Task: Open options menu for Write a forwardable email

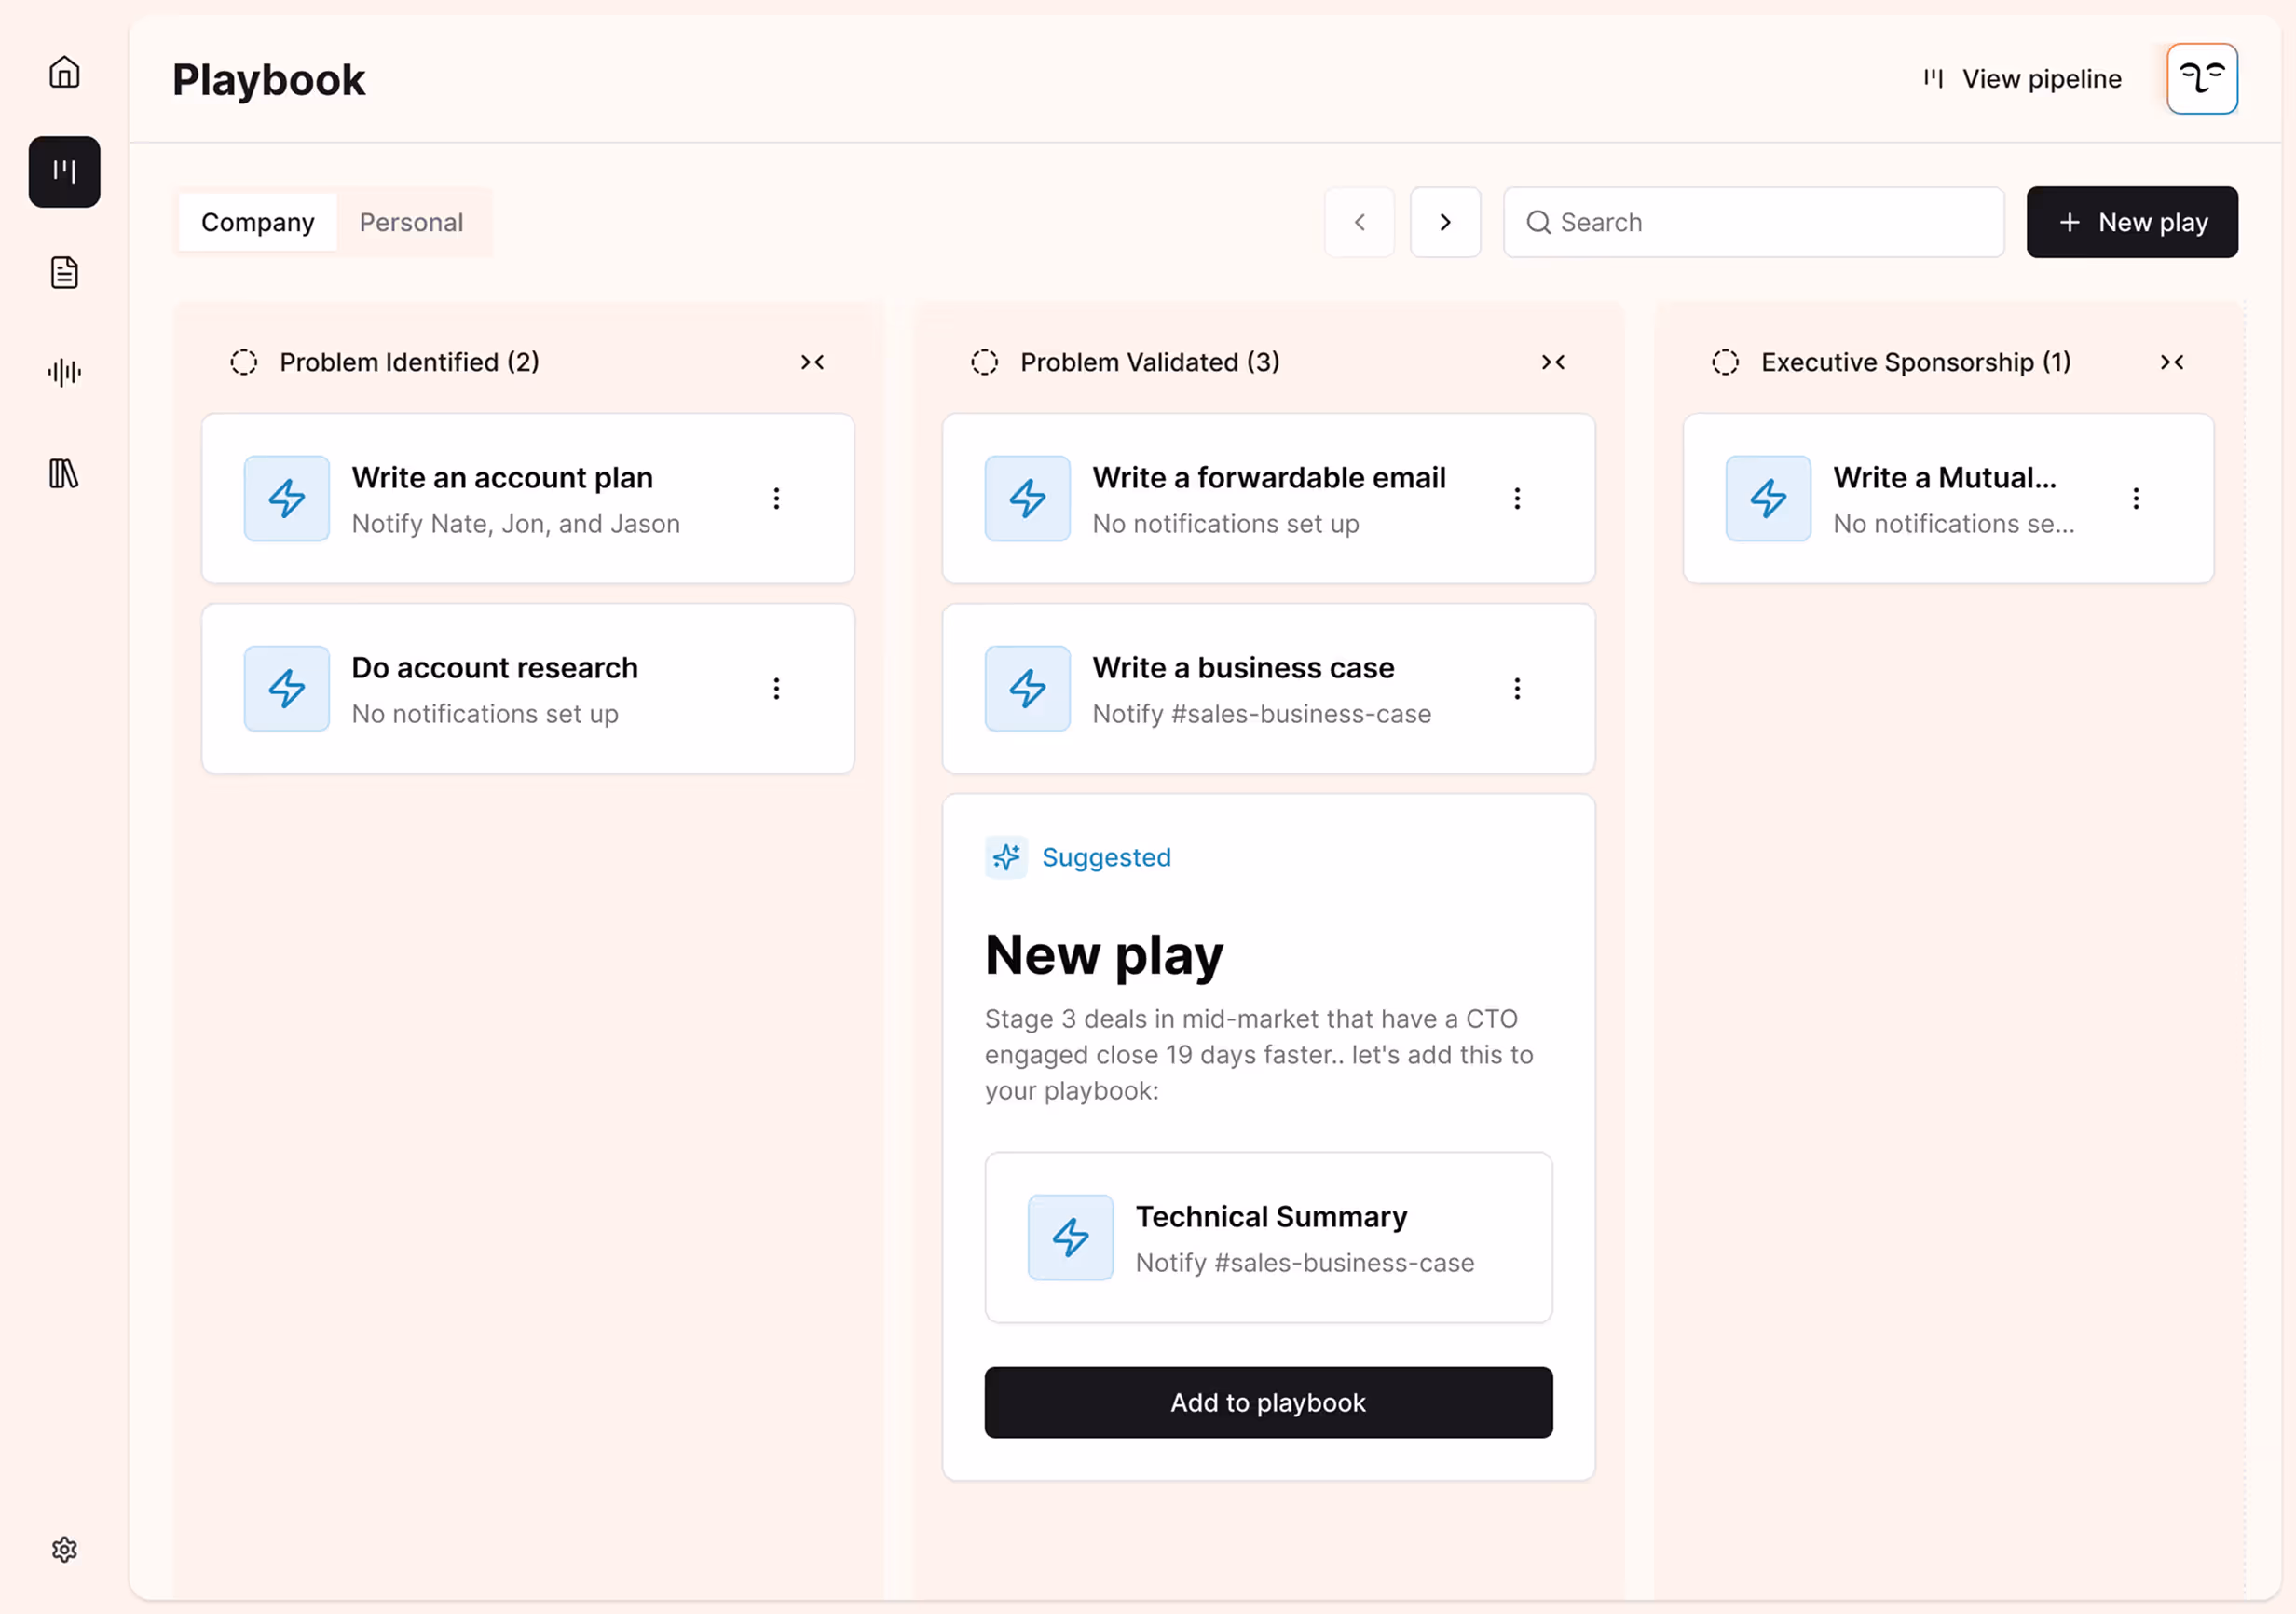Action: click(x=1516, y=498)
